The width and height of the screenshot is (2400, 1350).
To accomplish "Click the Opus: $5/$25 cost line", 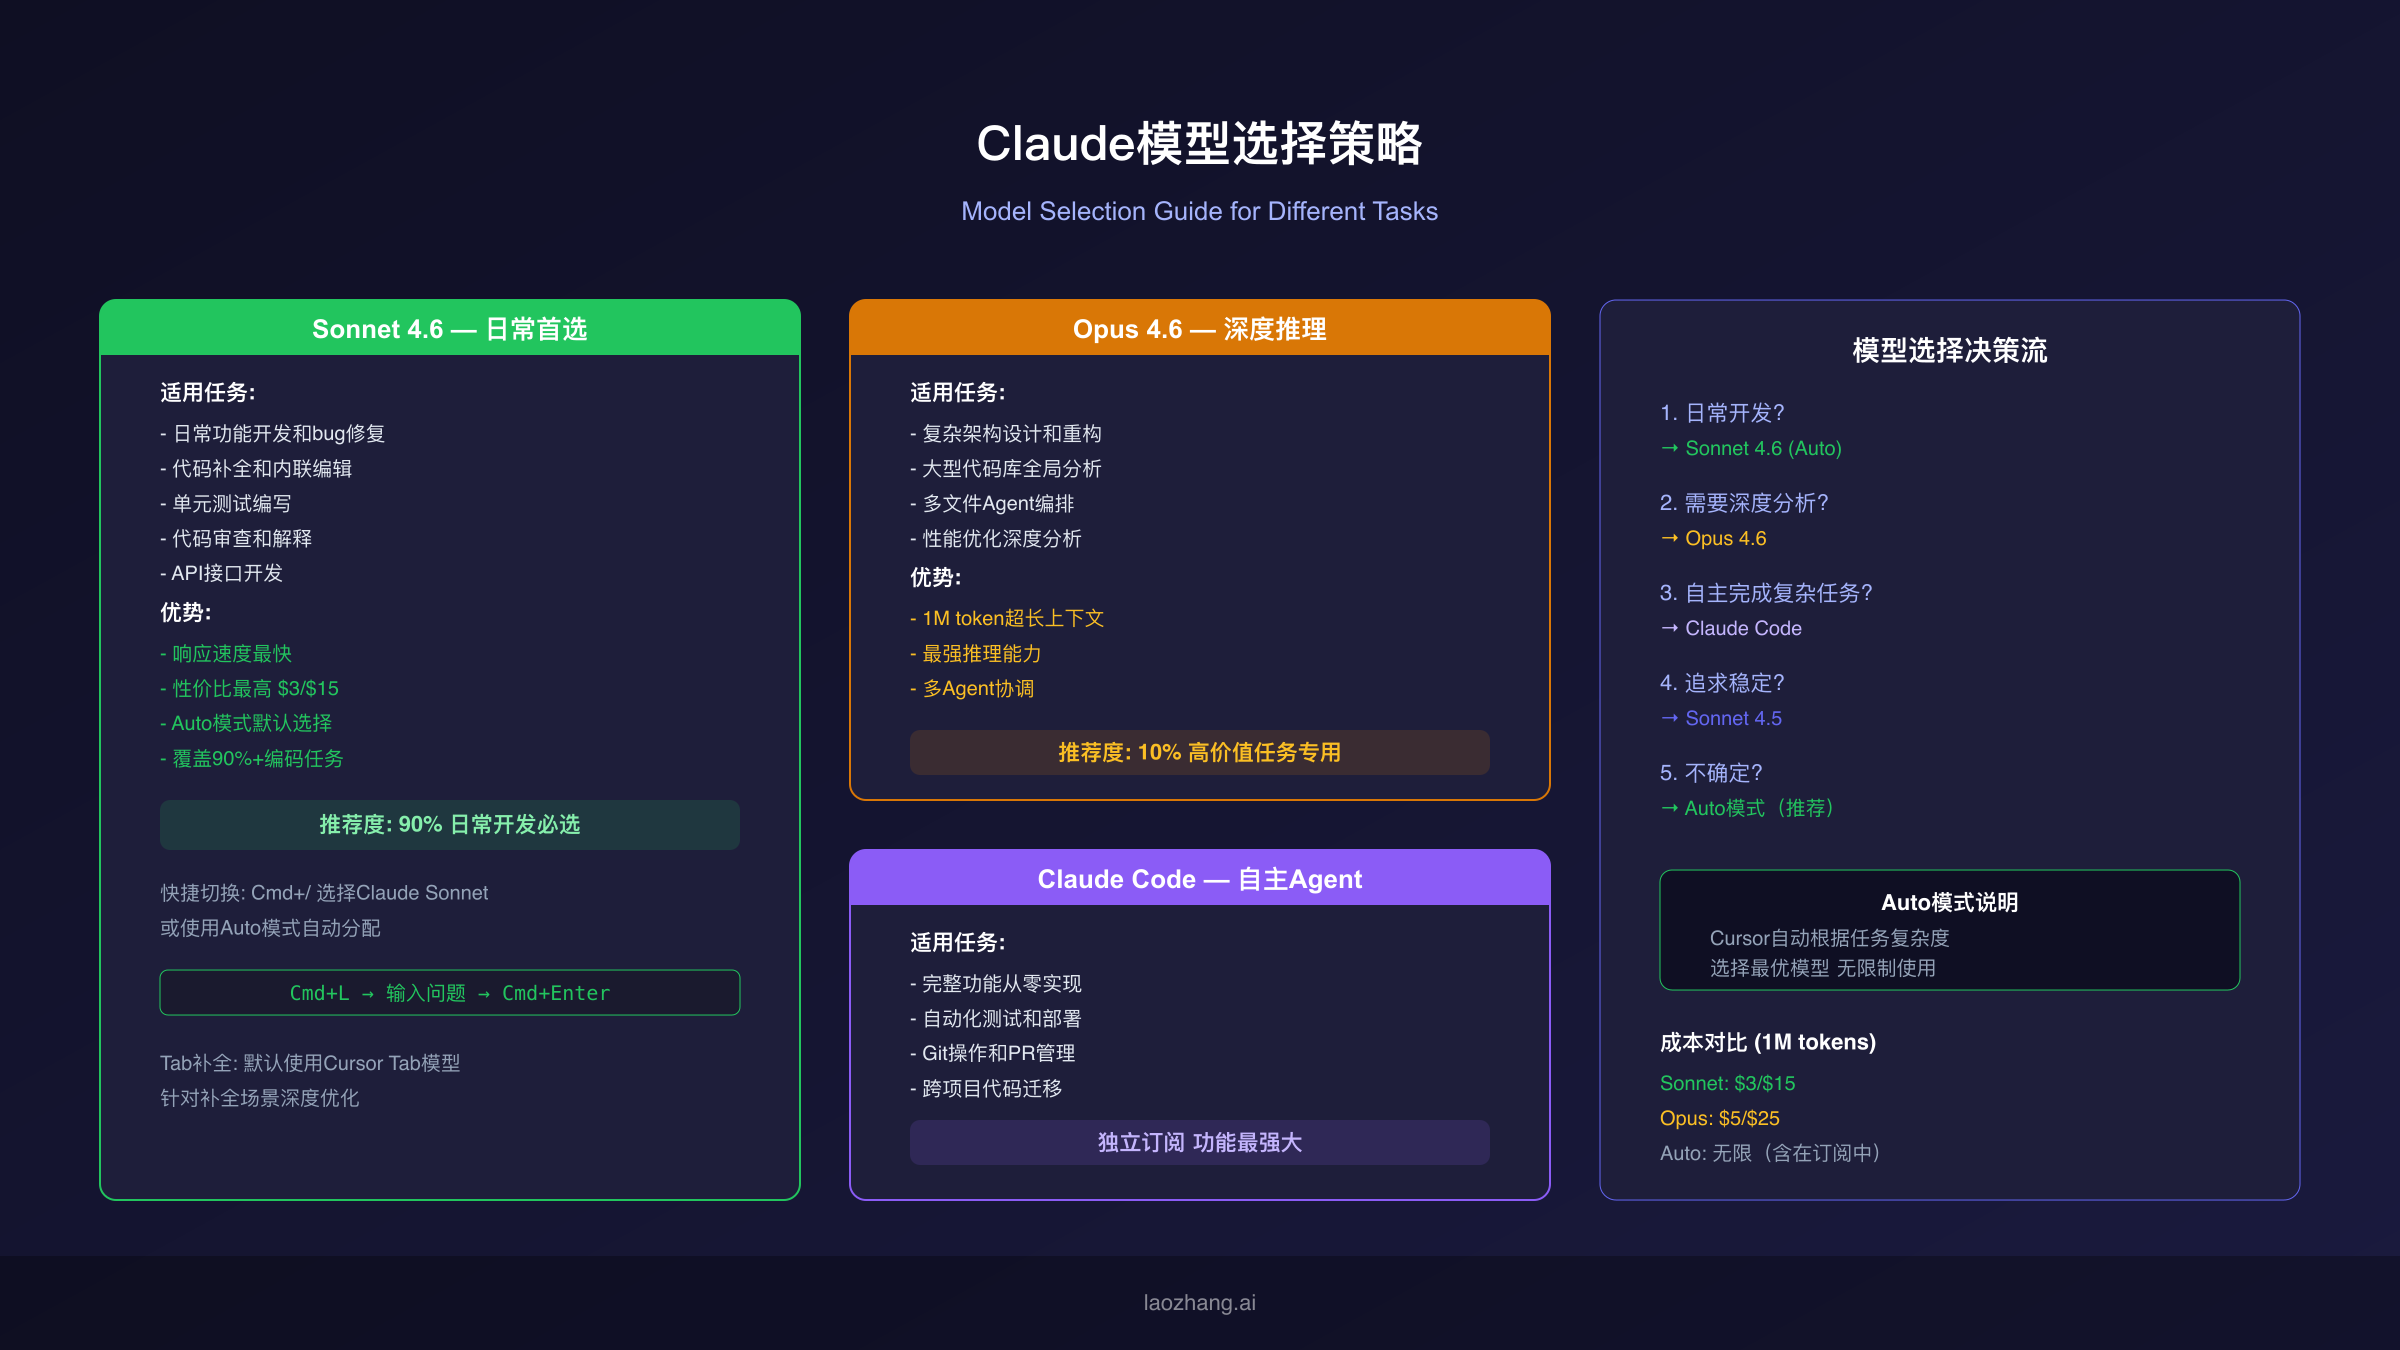I will (x=1719, y=1119).
